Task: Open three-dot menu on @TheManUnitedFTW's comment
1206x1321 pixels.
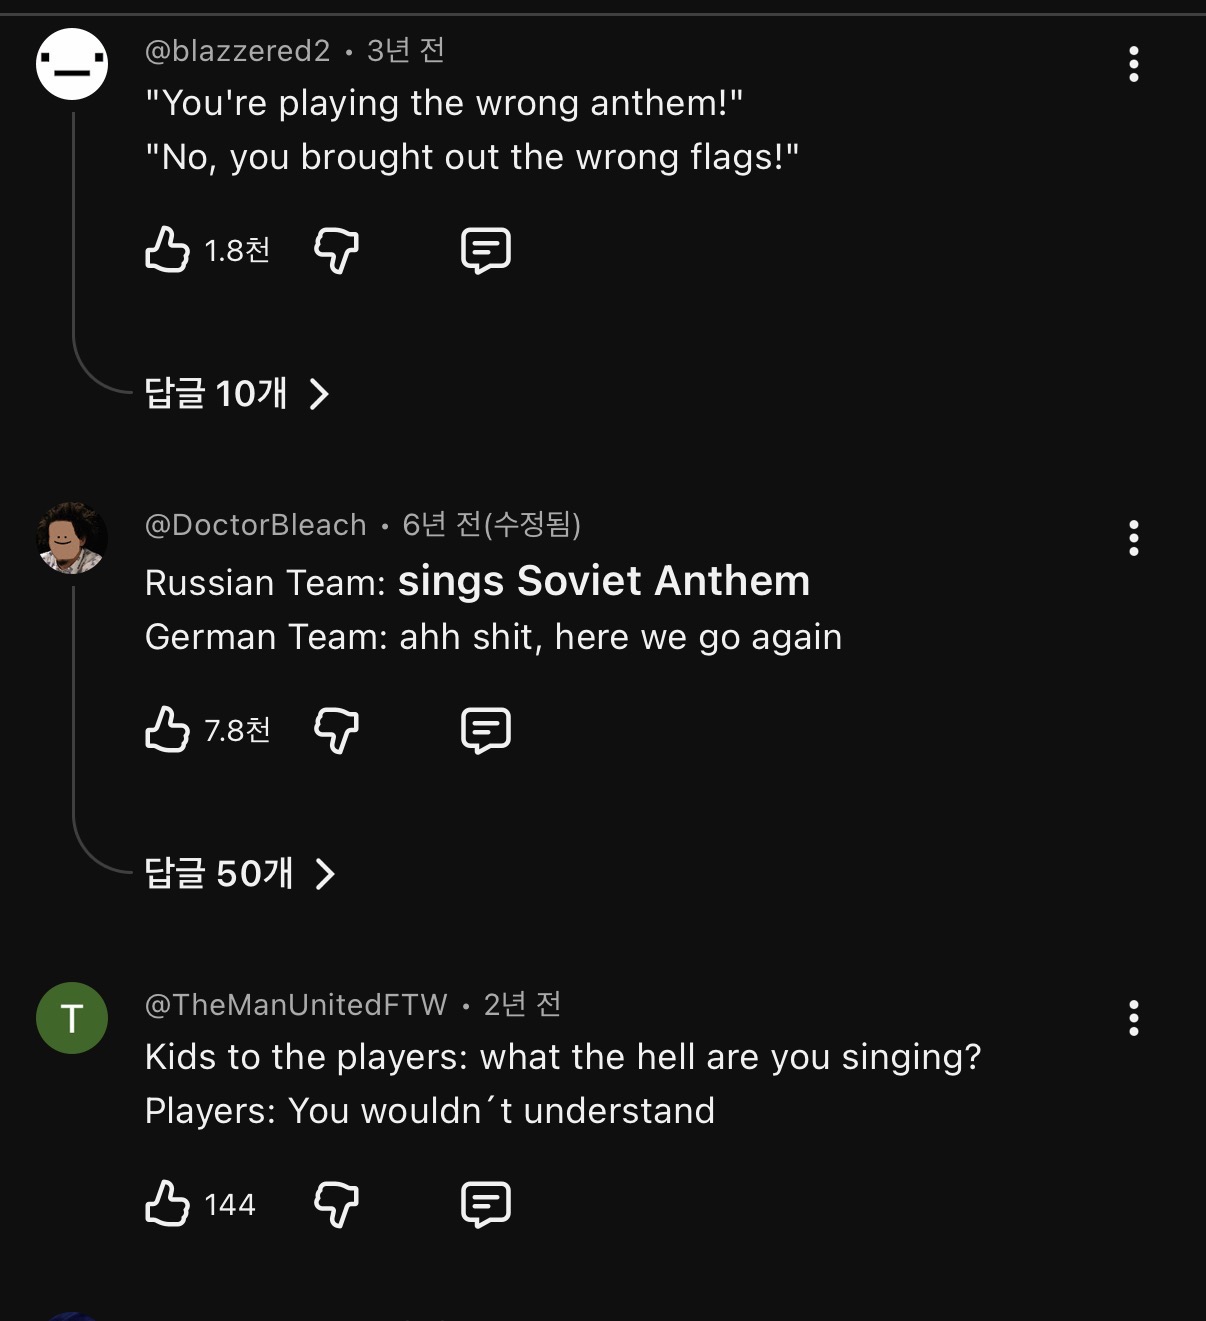Action: [1133, 1019]
